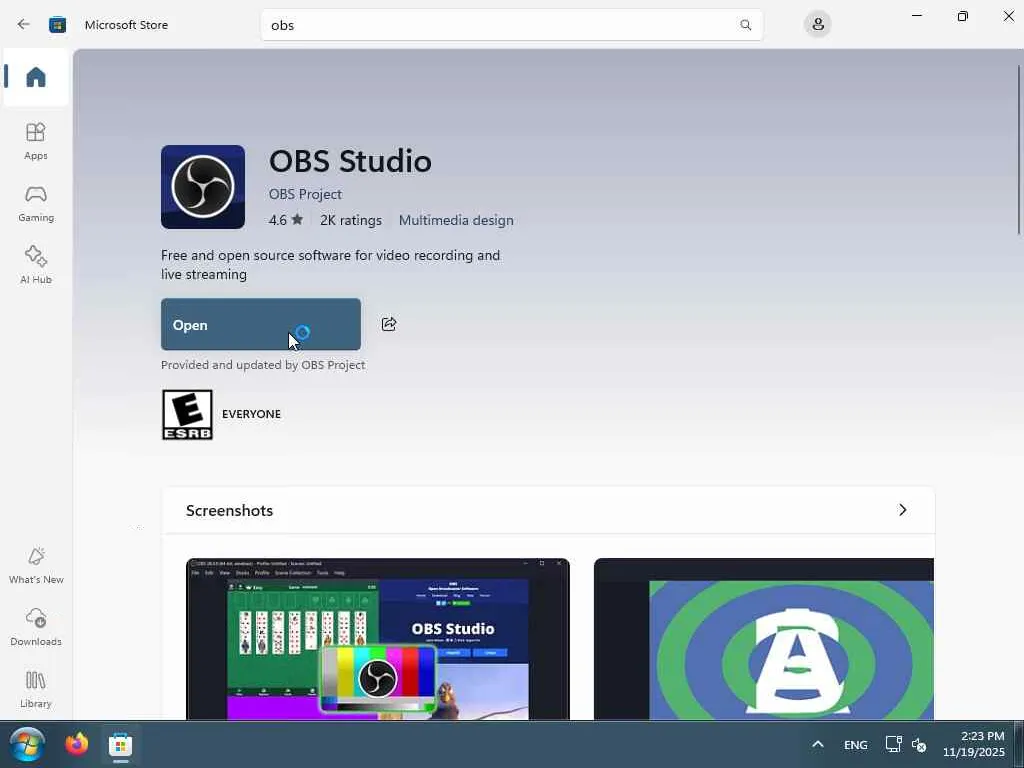Screen dimensions: 1024x768
Task: Click the app description text
Action: click(x=330, y=264)
